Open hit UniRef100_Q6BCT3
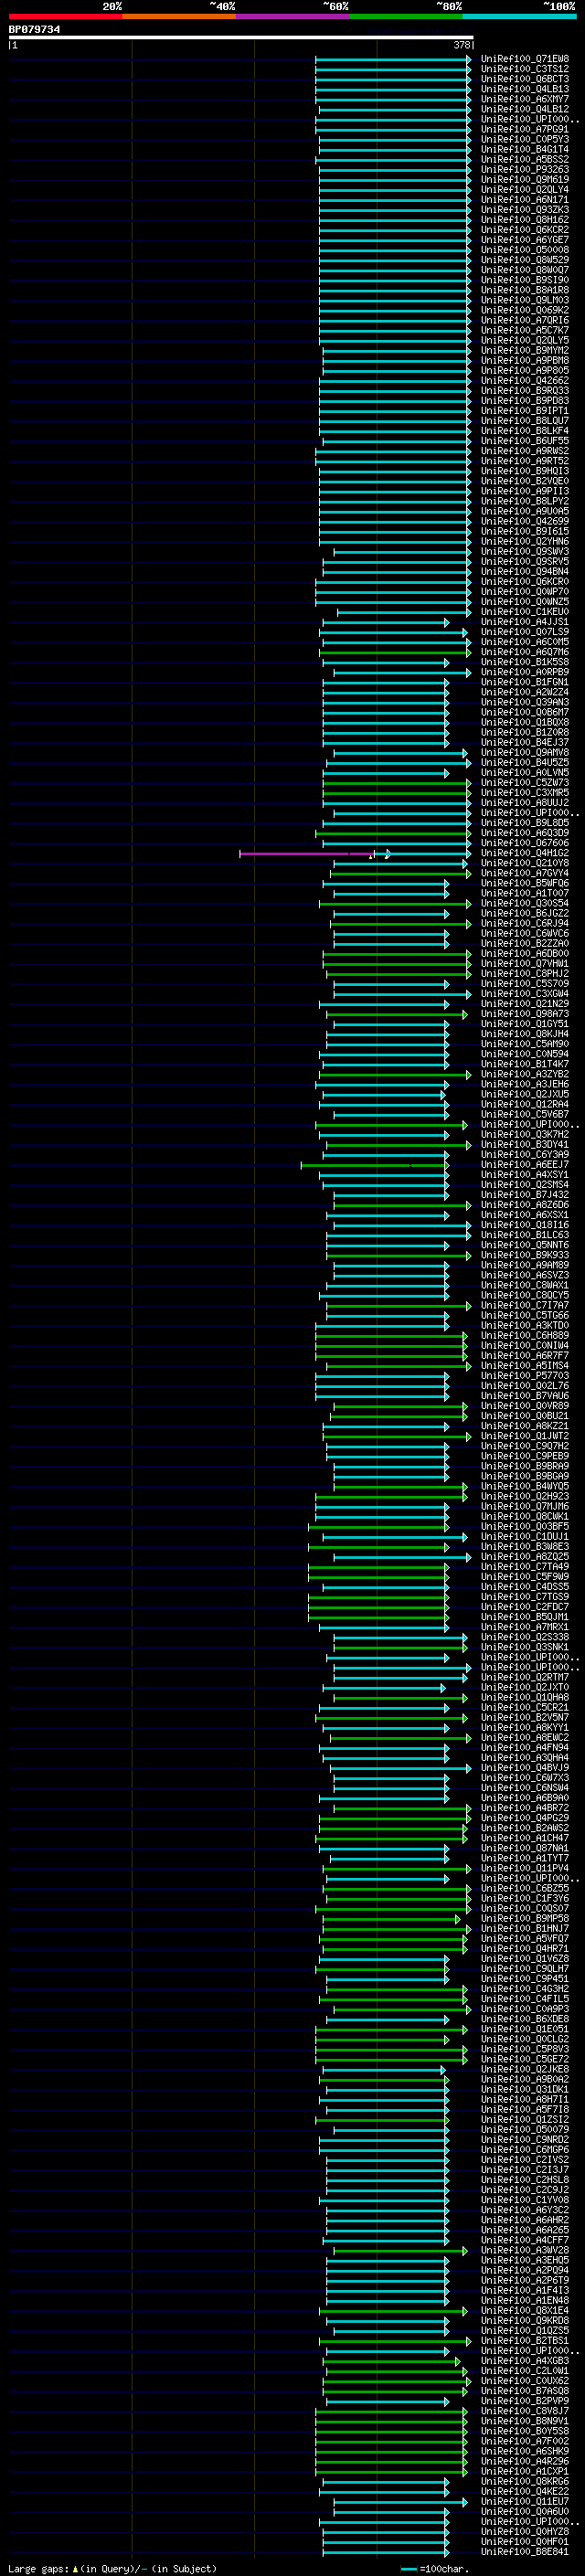 525,79
